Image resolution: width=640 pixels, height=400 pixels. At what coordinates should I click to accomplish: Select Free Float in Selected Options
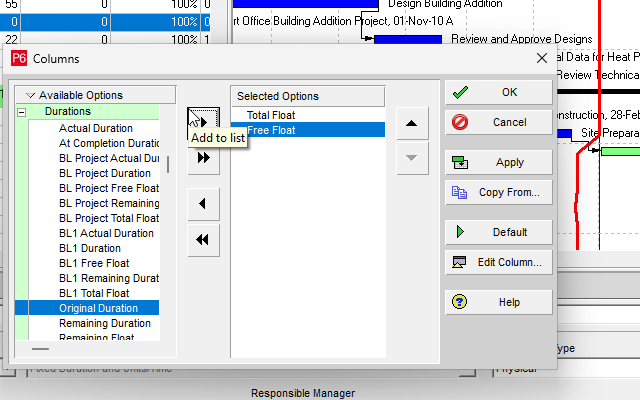(308, 130)
